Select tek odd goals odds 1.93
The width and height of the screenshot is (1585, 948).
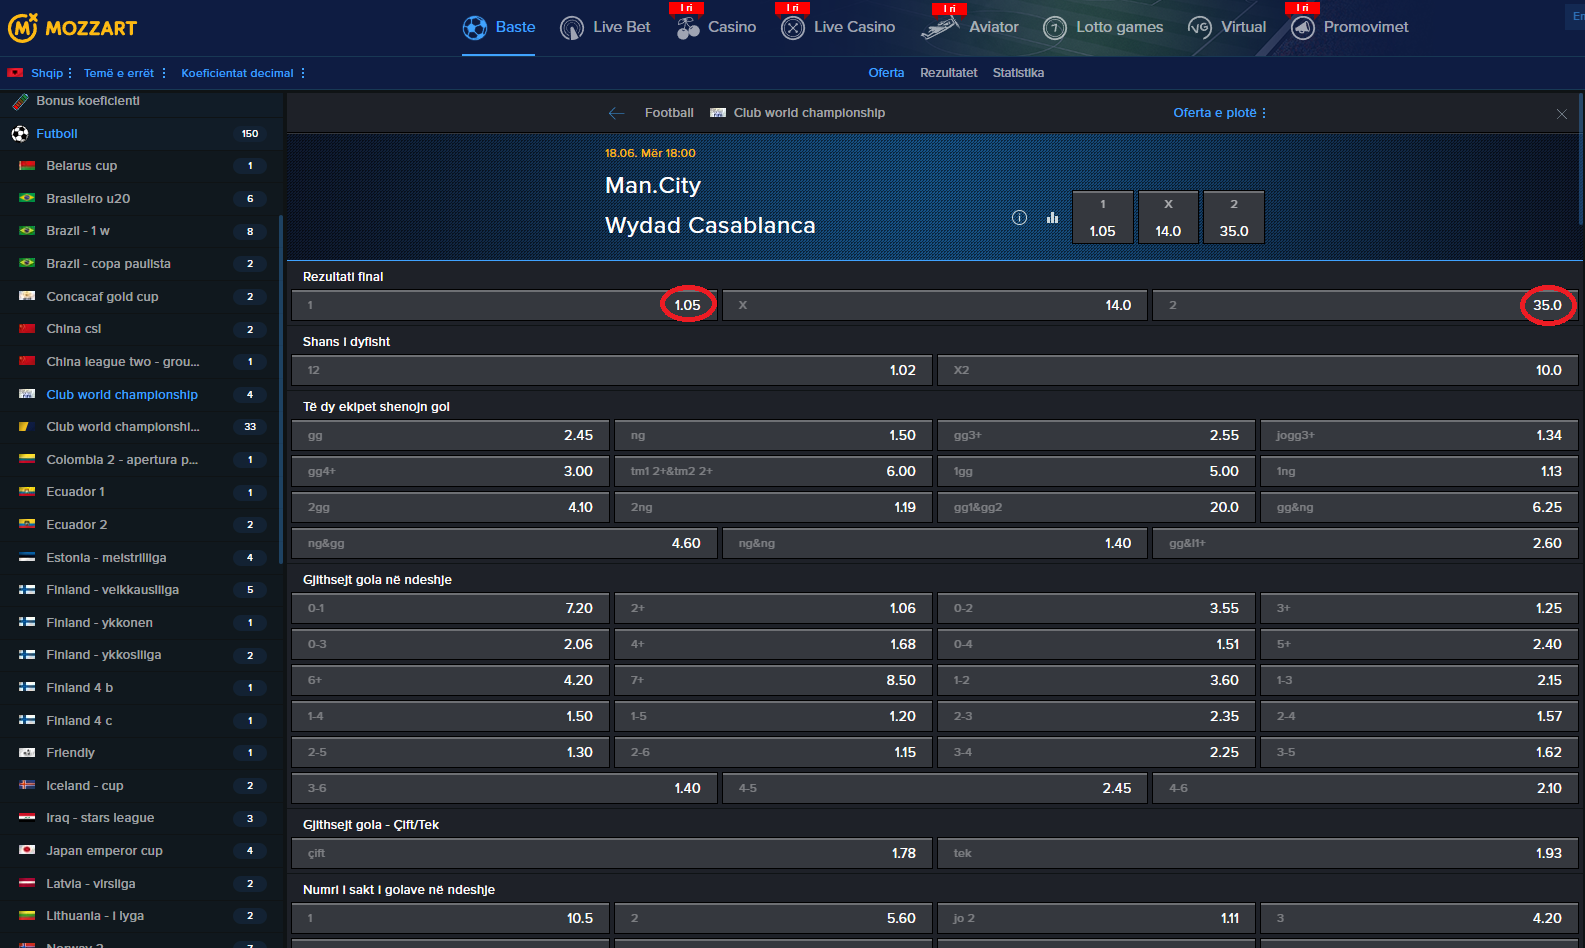point(1257,853)
